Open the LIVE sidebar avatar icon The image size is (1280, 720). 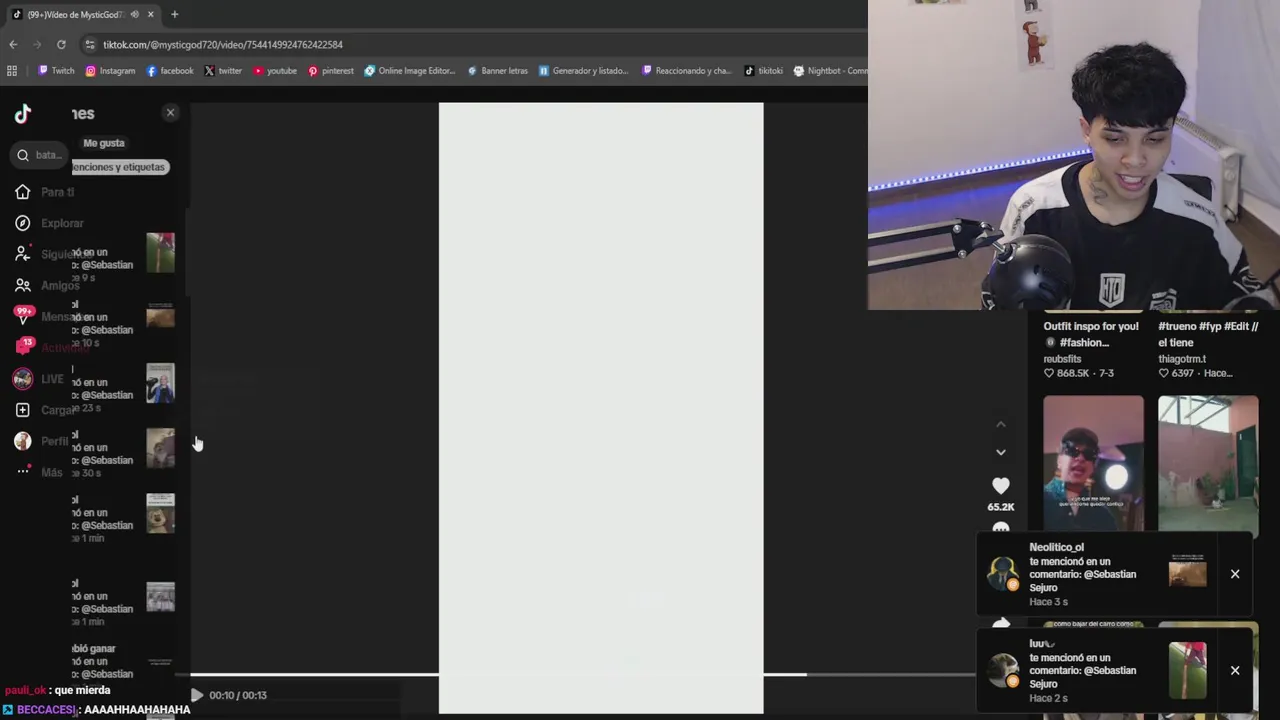point(22,379)
